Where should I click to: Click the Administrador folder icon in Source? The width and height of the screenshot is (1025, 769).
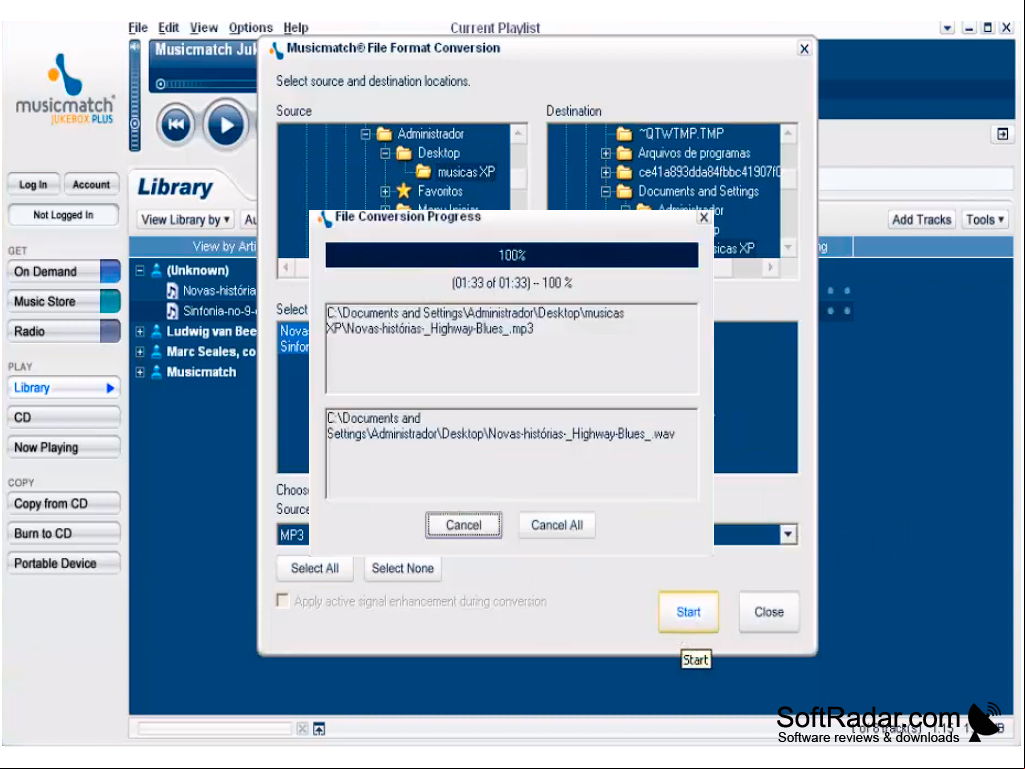click(x=384, y=134)
